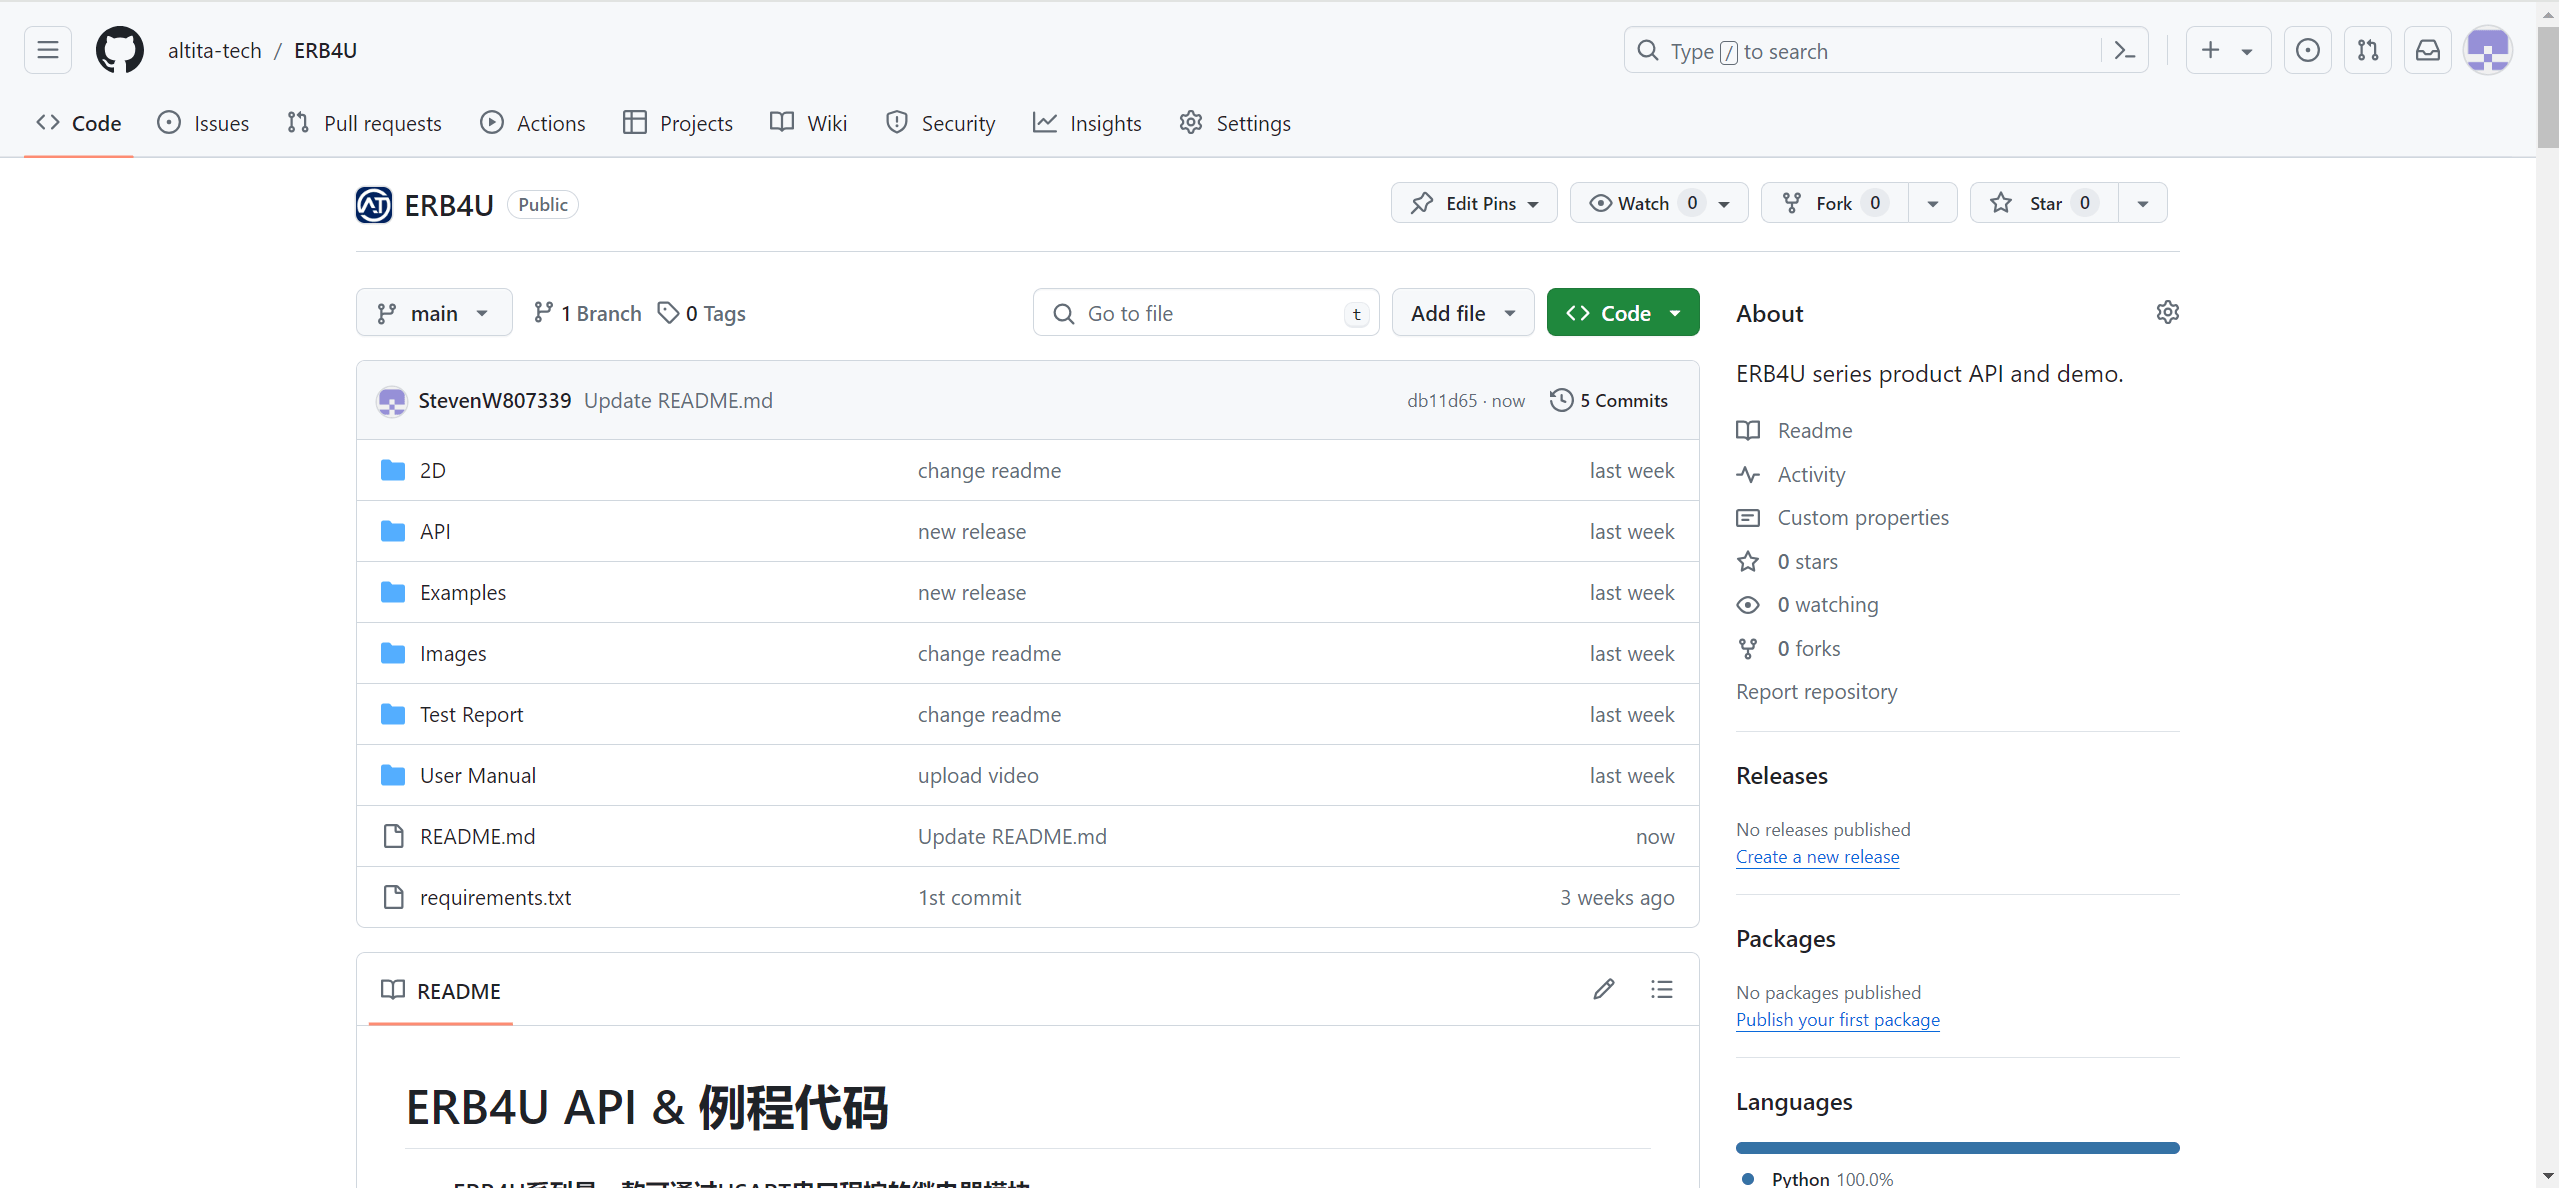Click StevenW807339 commit author avatar
Viewport: 2559px width, 1188px height.
[392, 401]
